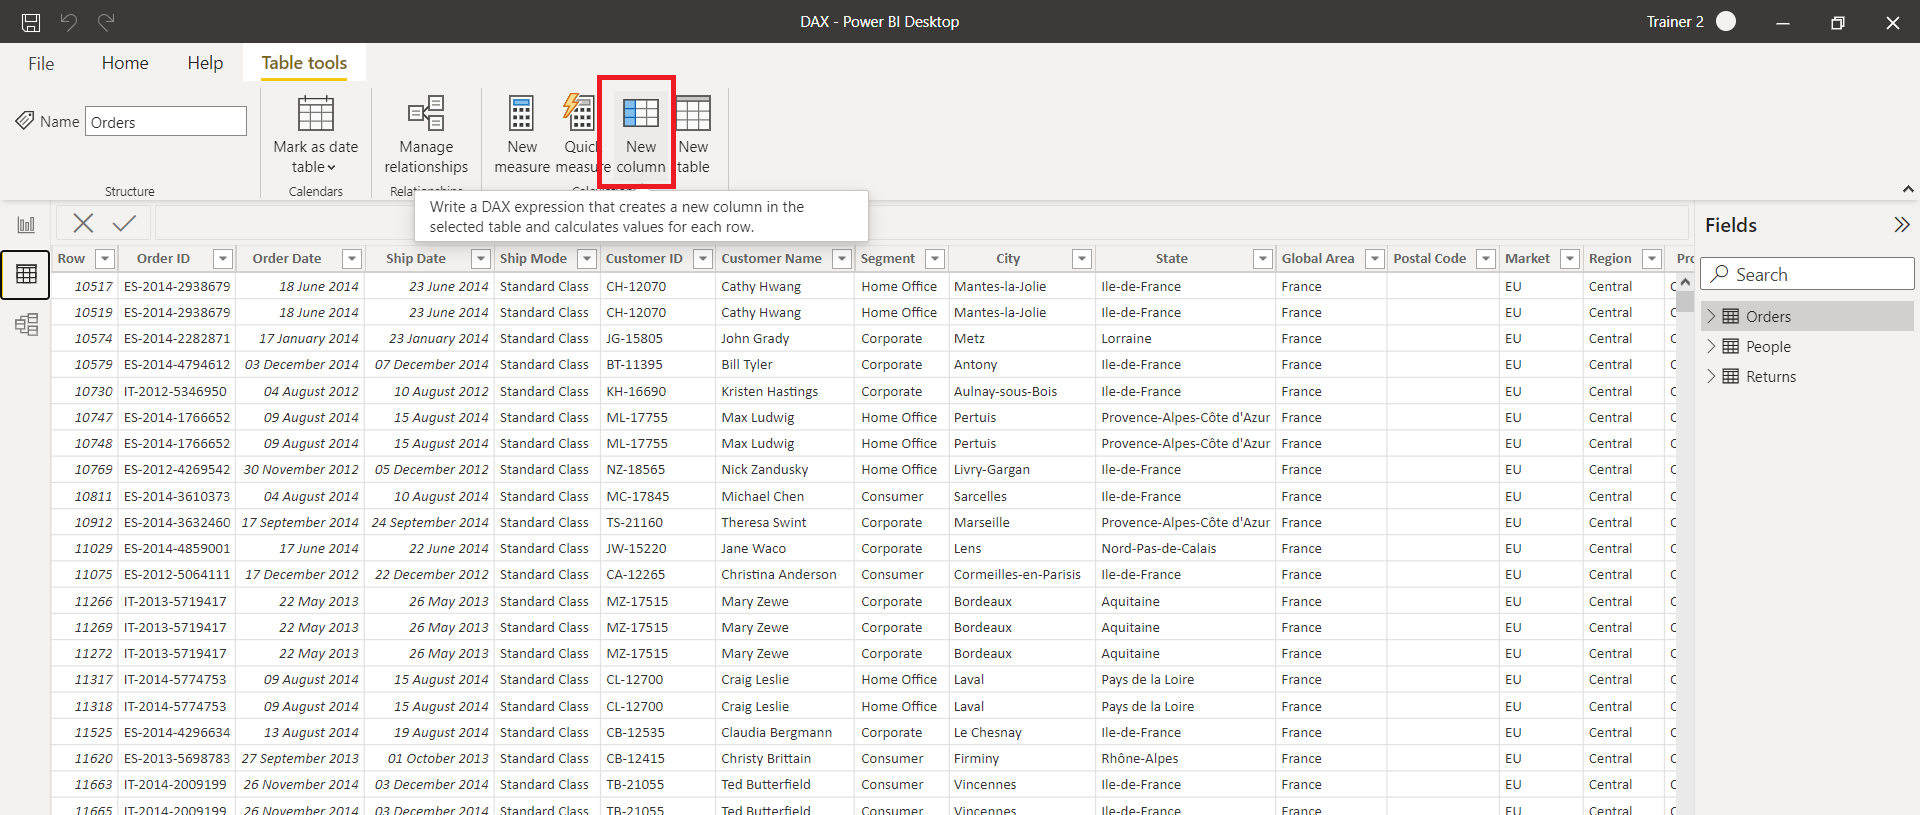Open the Ship Mode column filter dropdown

point(587,259)
